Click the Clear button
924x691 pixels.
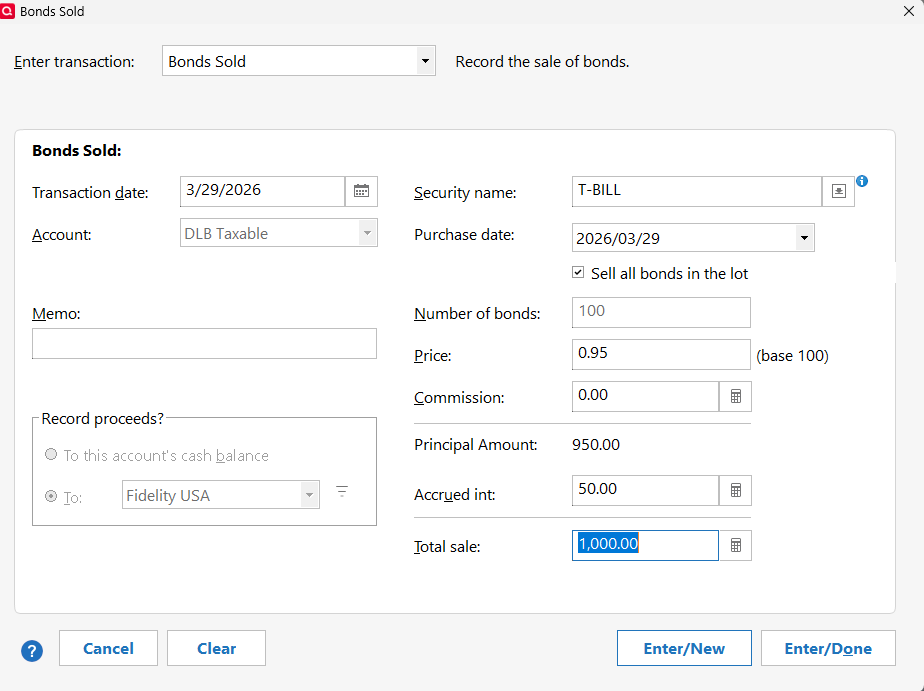point(216,648)
